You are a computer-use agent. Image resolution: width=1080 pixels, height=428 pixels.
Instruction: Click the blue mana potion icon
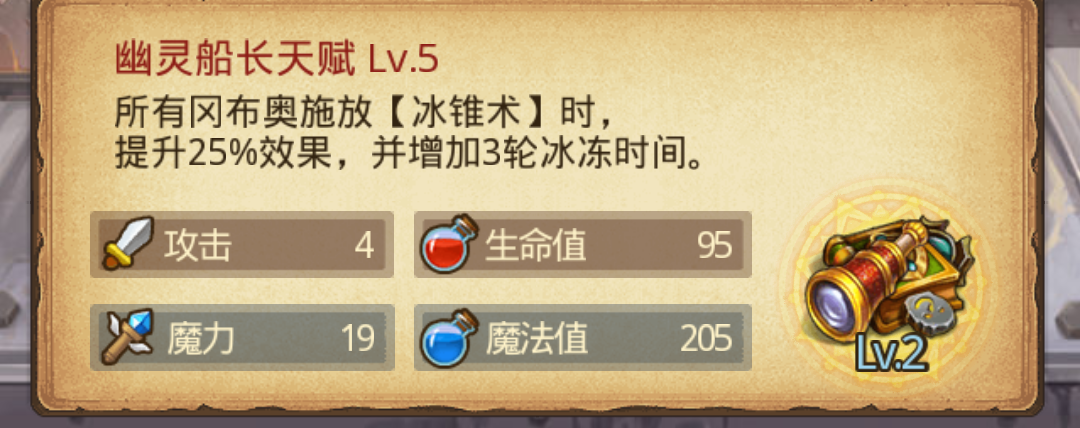click(x=449, y=338)
